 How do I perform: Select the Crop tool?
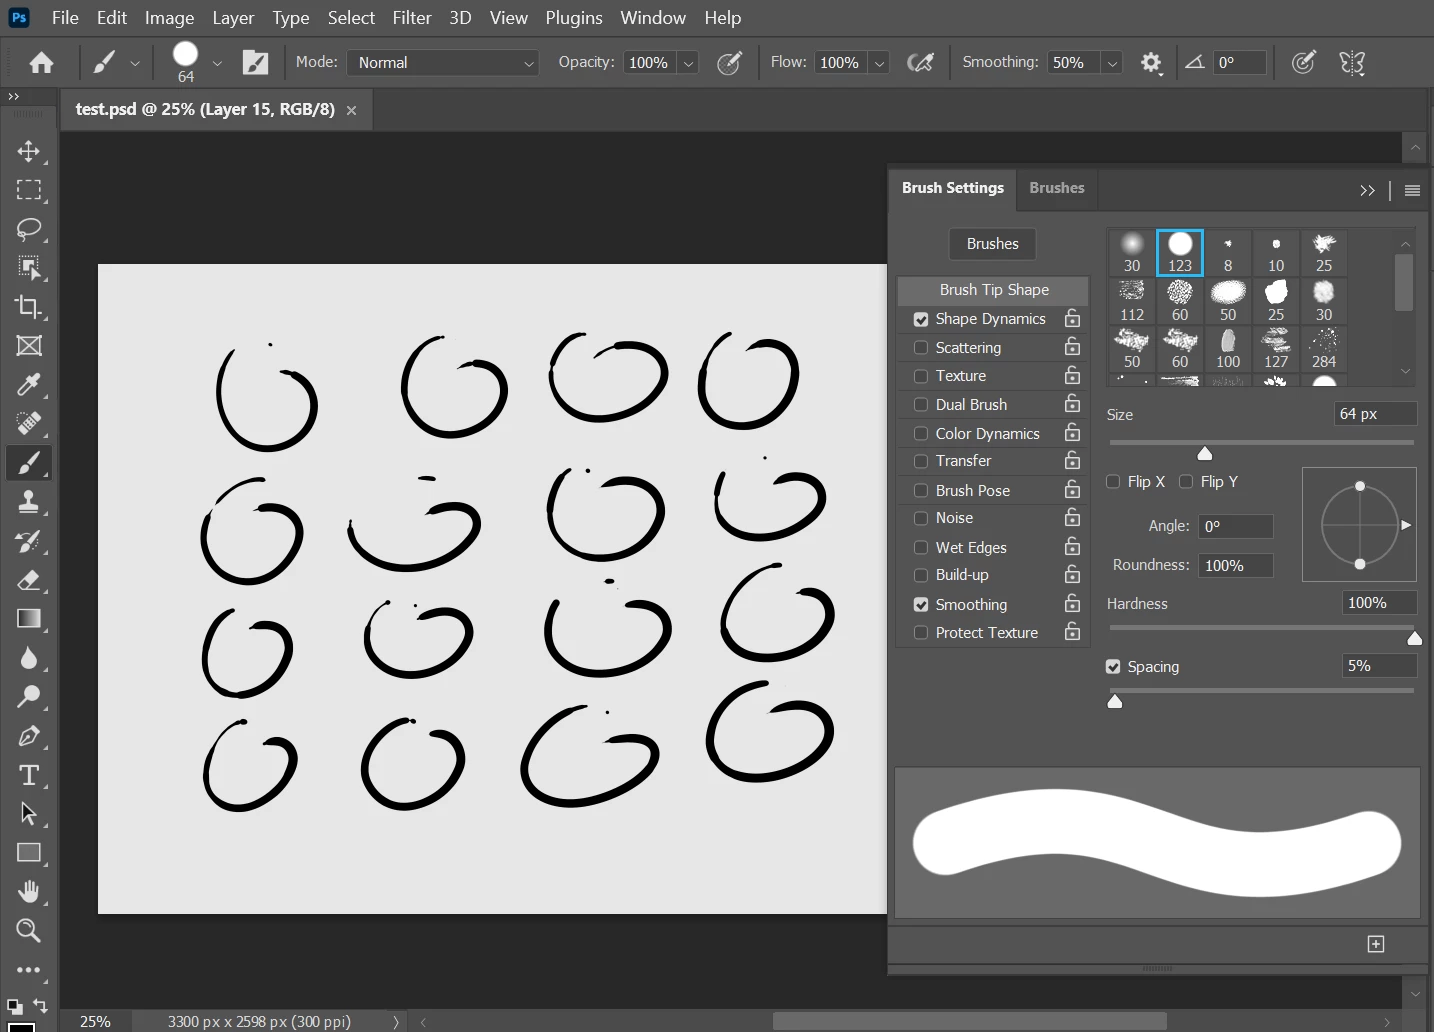29,307
